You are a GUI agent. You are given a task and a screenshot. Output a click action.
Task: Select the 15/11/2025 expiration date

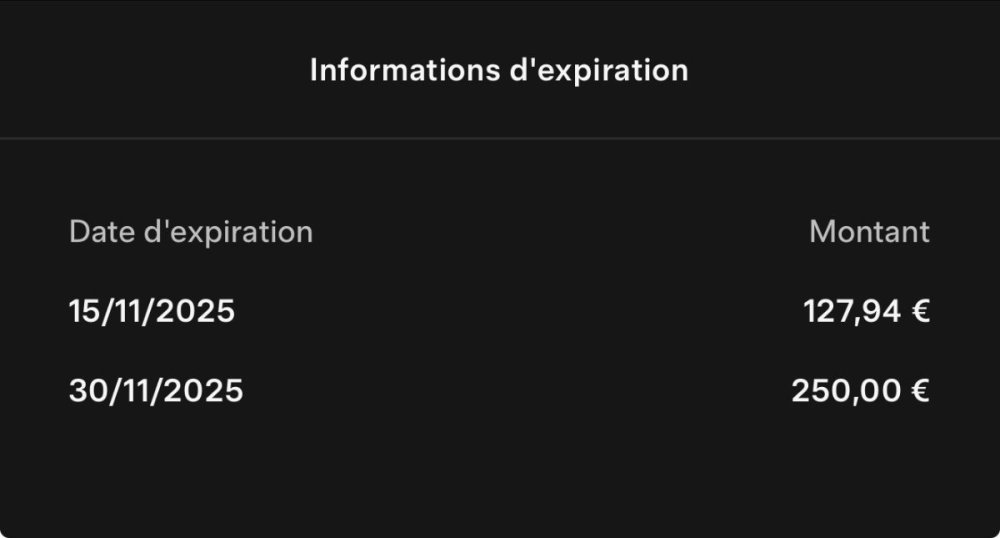click(152, 312)
